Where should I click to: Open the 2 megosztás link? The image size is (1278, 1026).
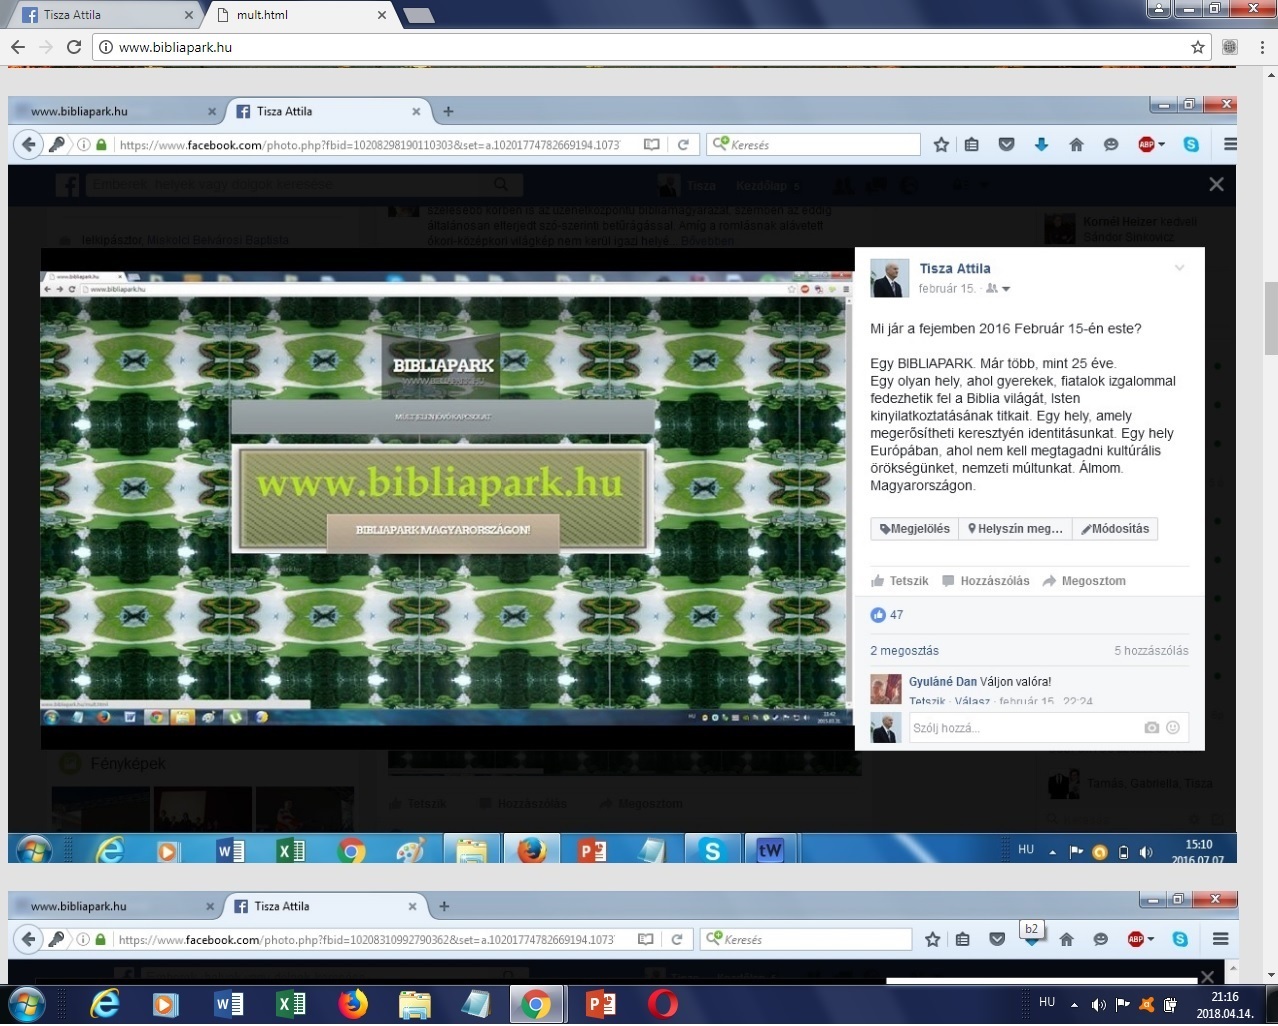(904, 651)
